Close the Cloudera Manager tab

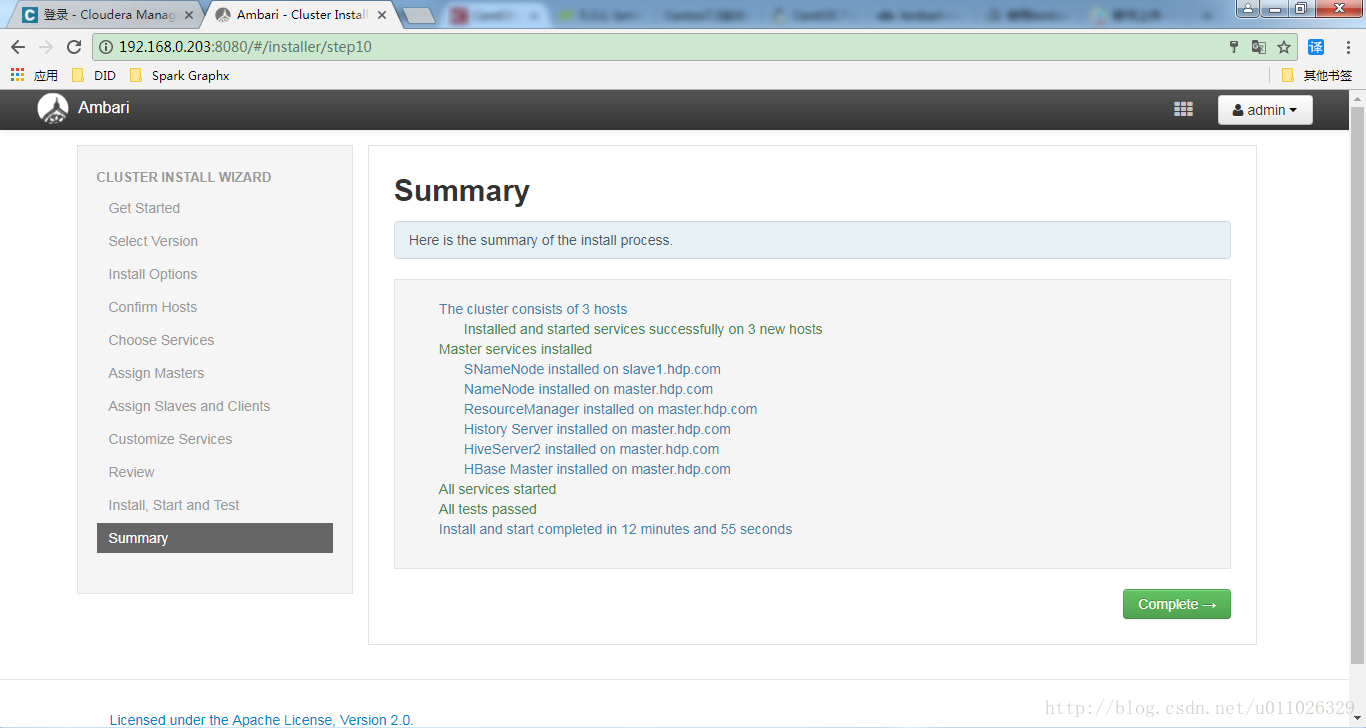pos(189,15)
